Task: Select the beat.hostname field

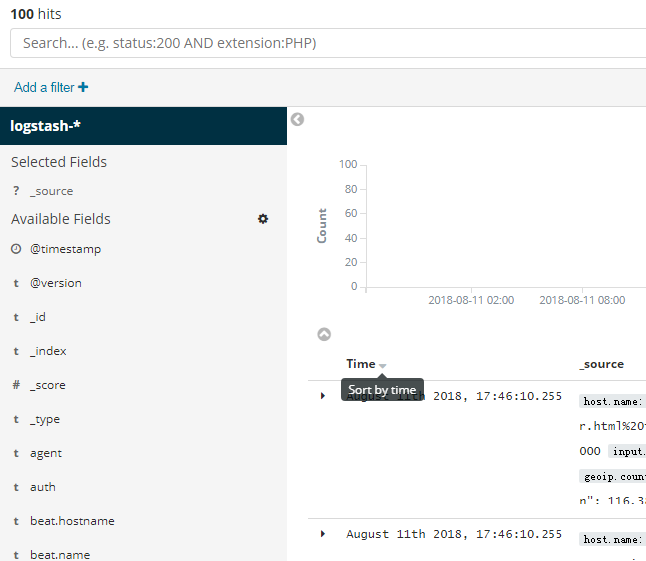Action: (x=72, y=521)
